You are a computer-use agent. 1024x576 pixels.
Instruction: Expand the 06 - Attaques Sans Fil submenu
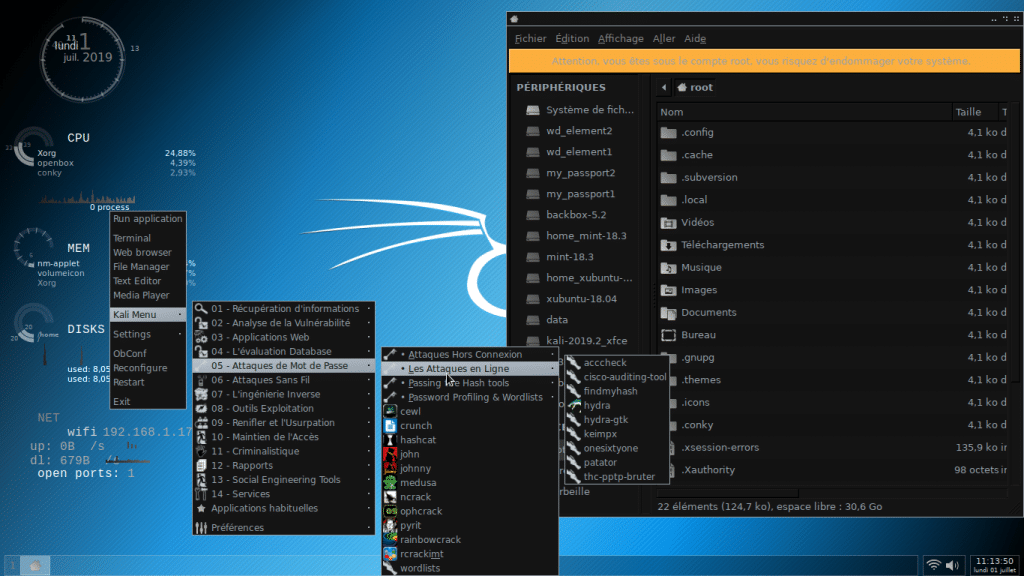[x=260, y=380]
